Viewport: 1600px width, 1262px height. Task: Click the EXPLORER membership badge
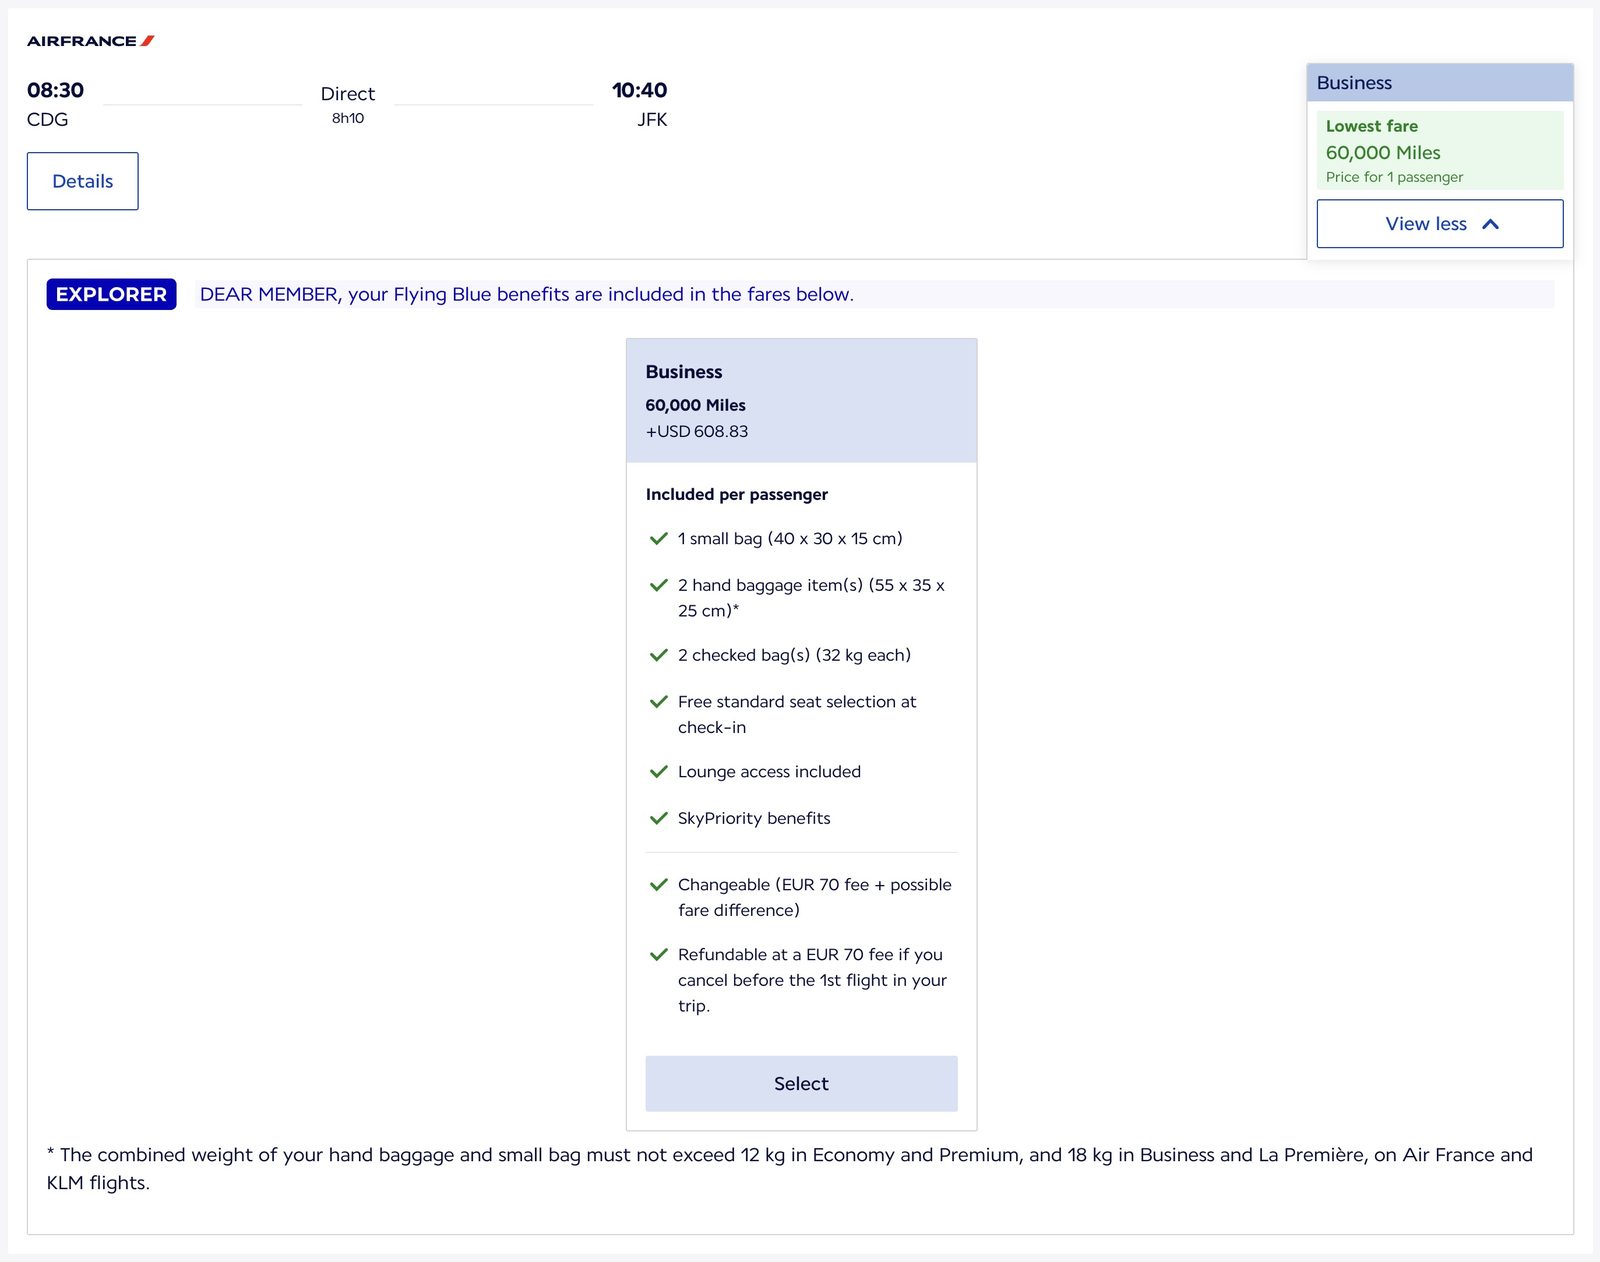click(111, 294)
